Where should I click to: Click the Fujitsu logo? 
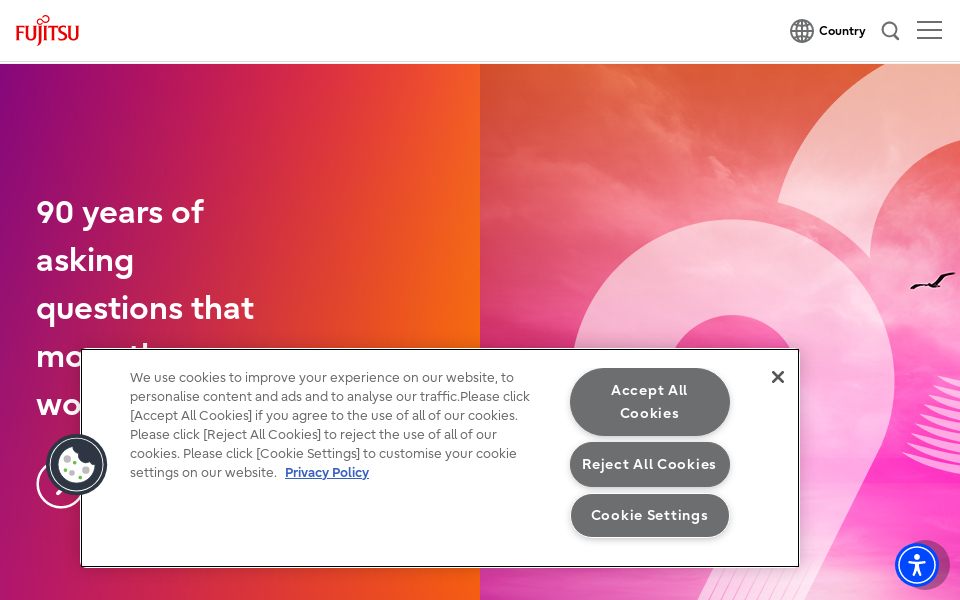[x=47, y=31]
